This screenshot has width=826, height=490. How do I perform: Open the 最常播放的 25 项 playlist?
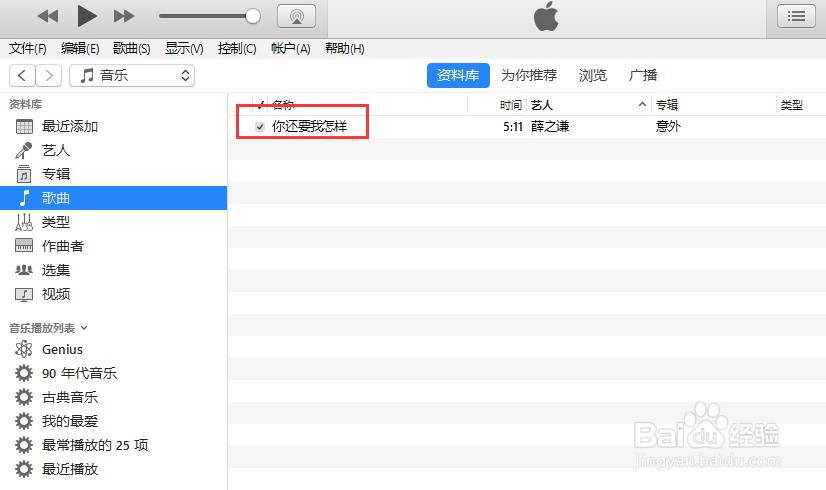(113, 445)
